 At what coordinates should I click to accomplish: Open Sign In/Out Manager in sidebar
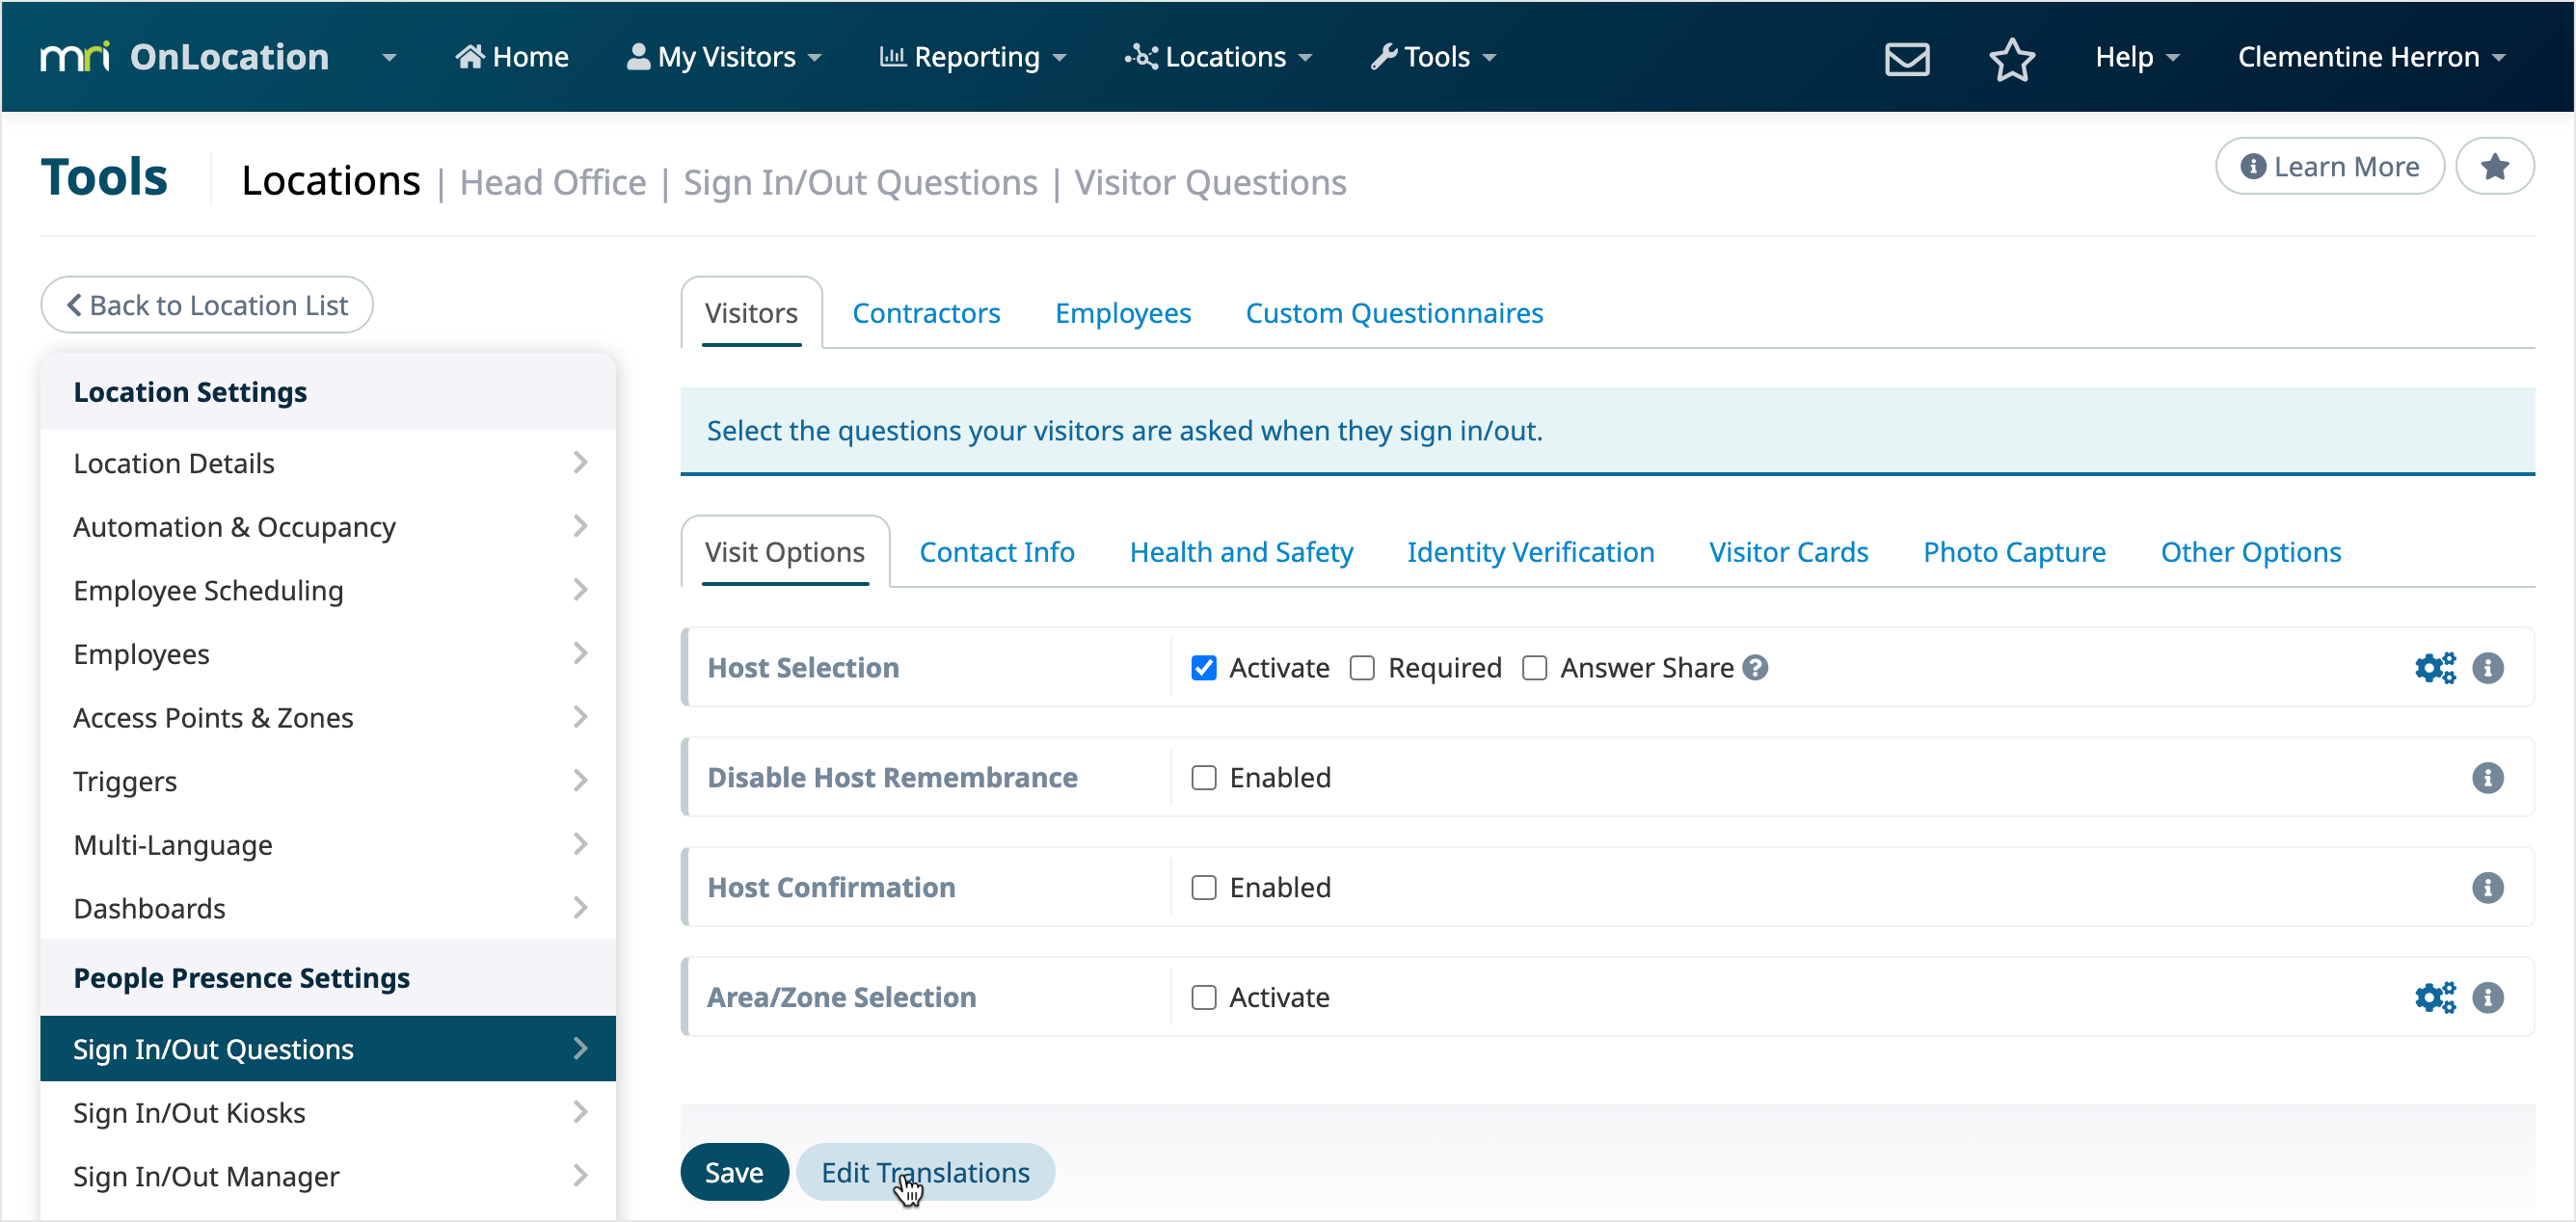(328, 1176)
